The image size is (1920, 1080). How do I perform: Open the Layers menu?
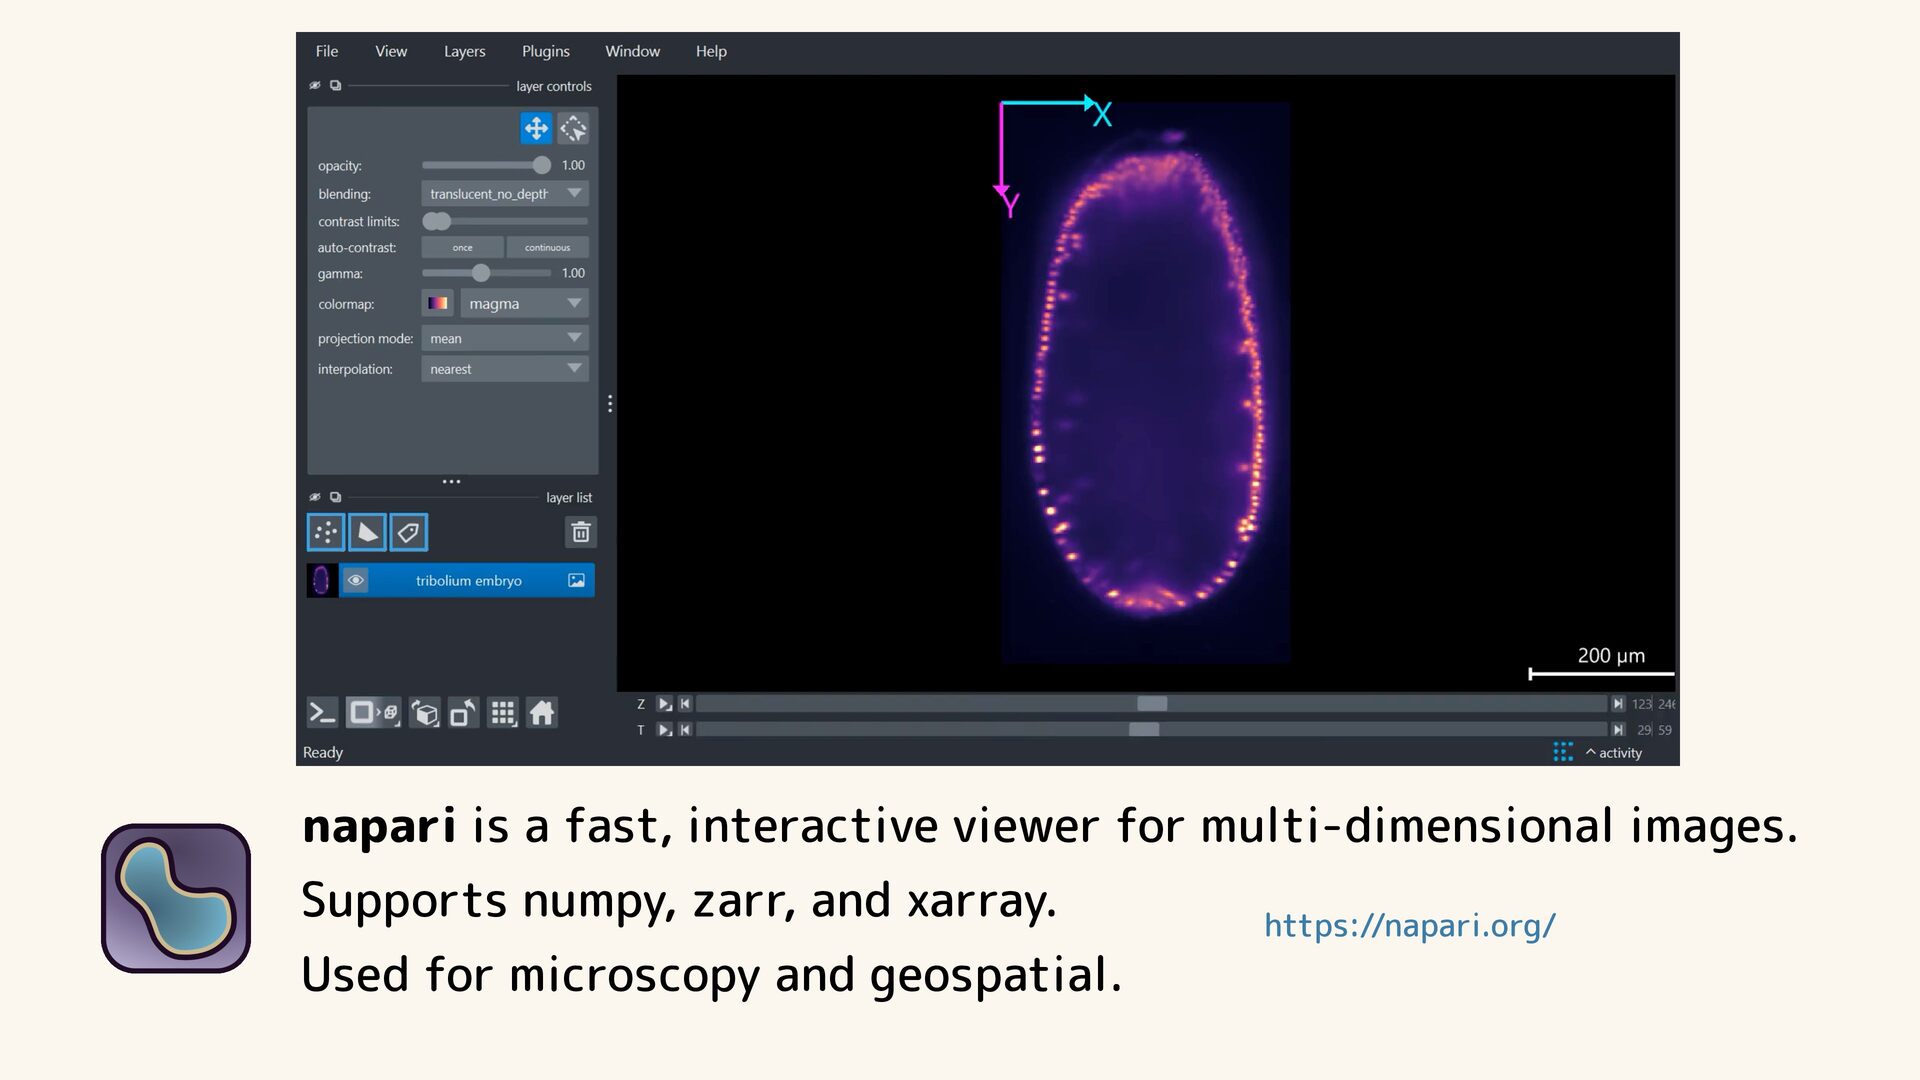coord(465,51)
